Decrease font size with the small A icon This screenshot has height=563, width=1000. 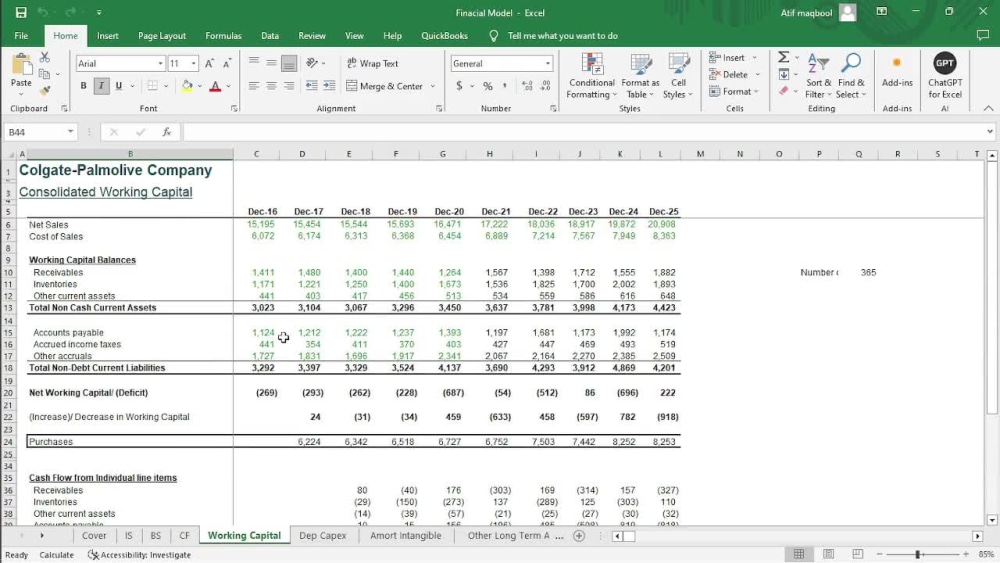click(x=227, y=63)
